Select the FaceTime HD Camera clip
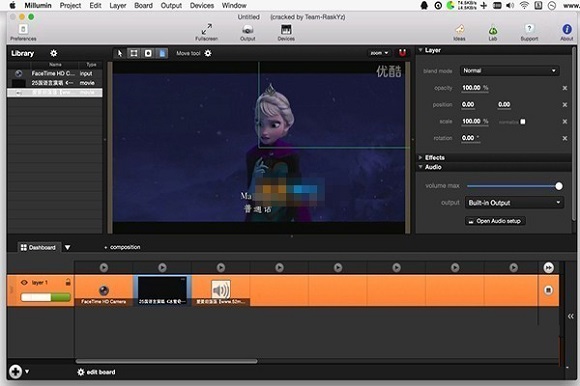Screen dimensions: 580x386 tap(104, 291)
